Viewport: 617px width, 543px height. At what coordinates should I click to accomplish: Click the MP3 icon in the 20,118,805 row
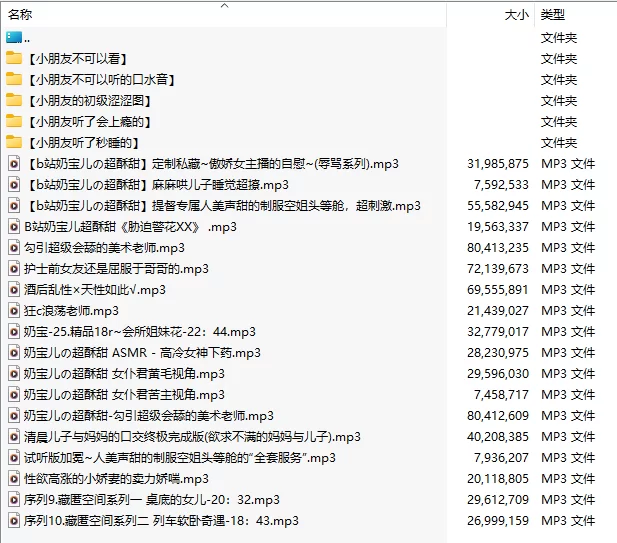[x=14, y=478]
